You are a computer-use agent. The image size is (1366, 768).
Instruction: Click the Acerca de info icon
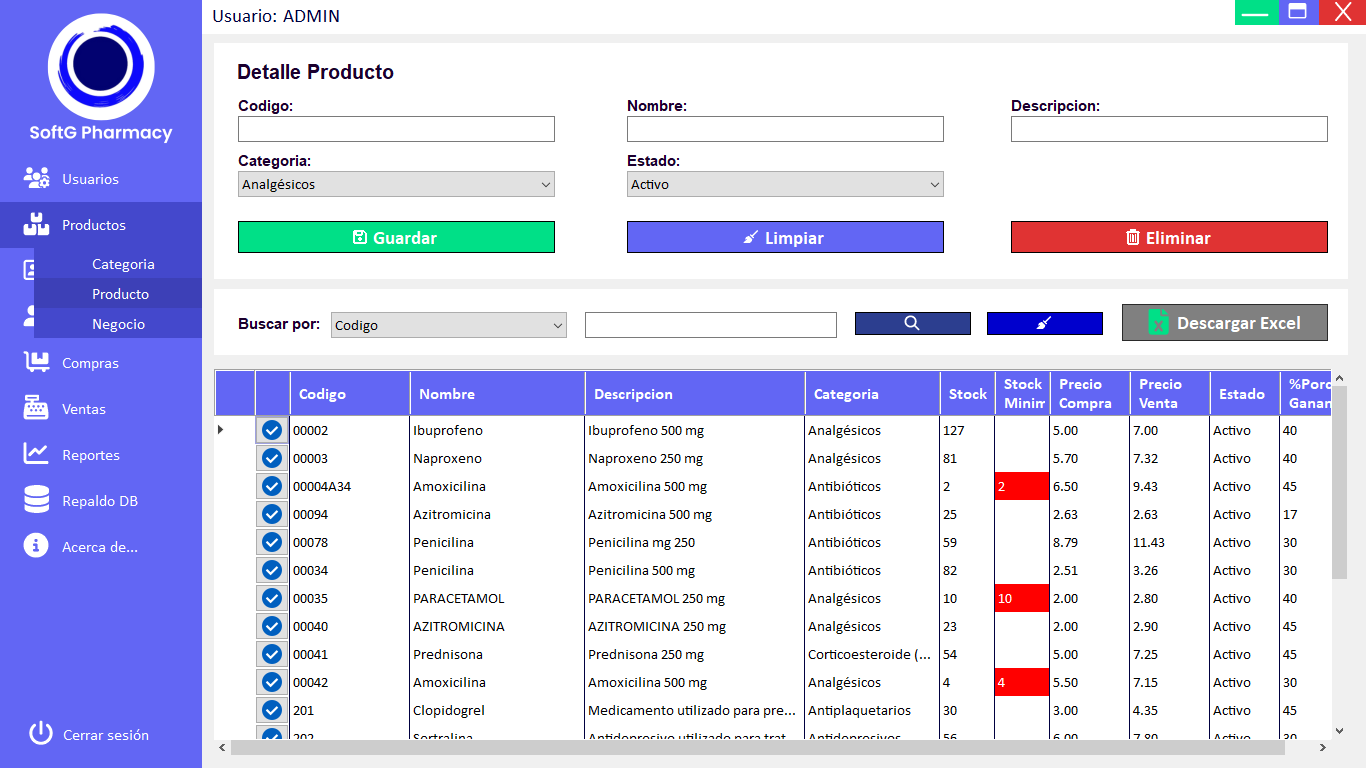[x=37, y=547]
